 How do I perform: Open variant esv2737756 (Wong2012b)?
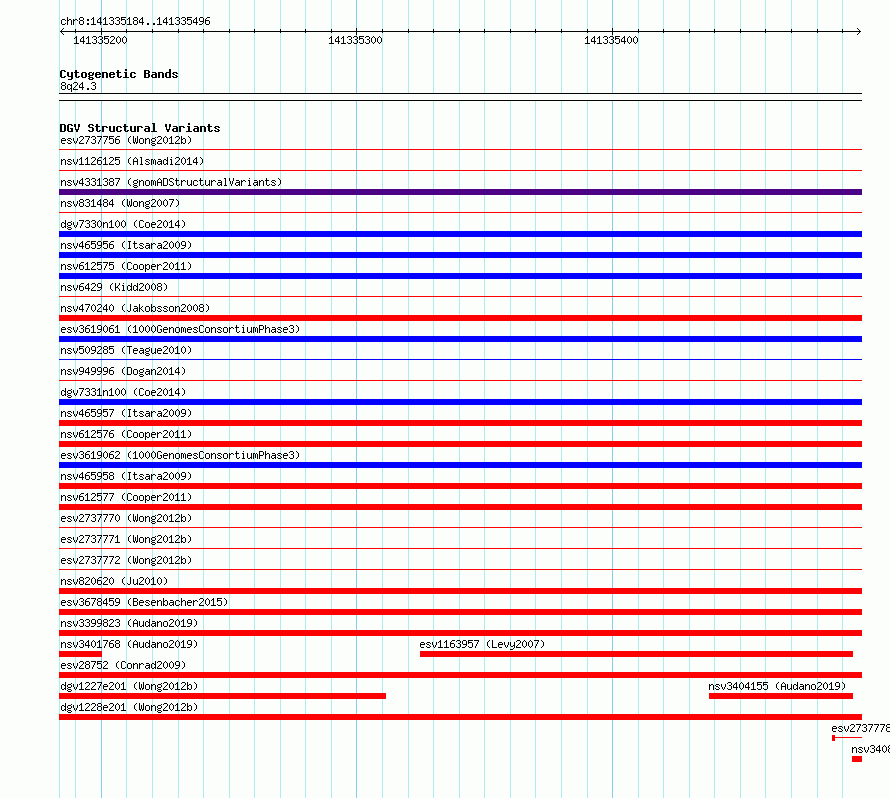(126, 140)
